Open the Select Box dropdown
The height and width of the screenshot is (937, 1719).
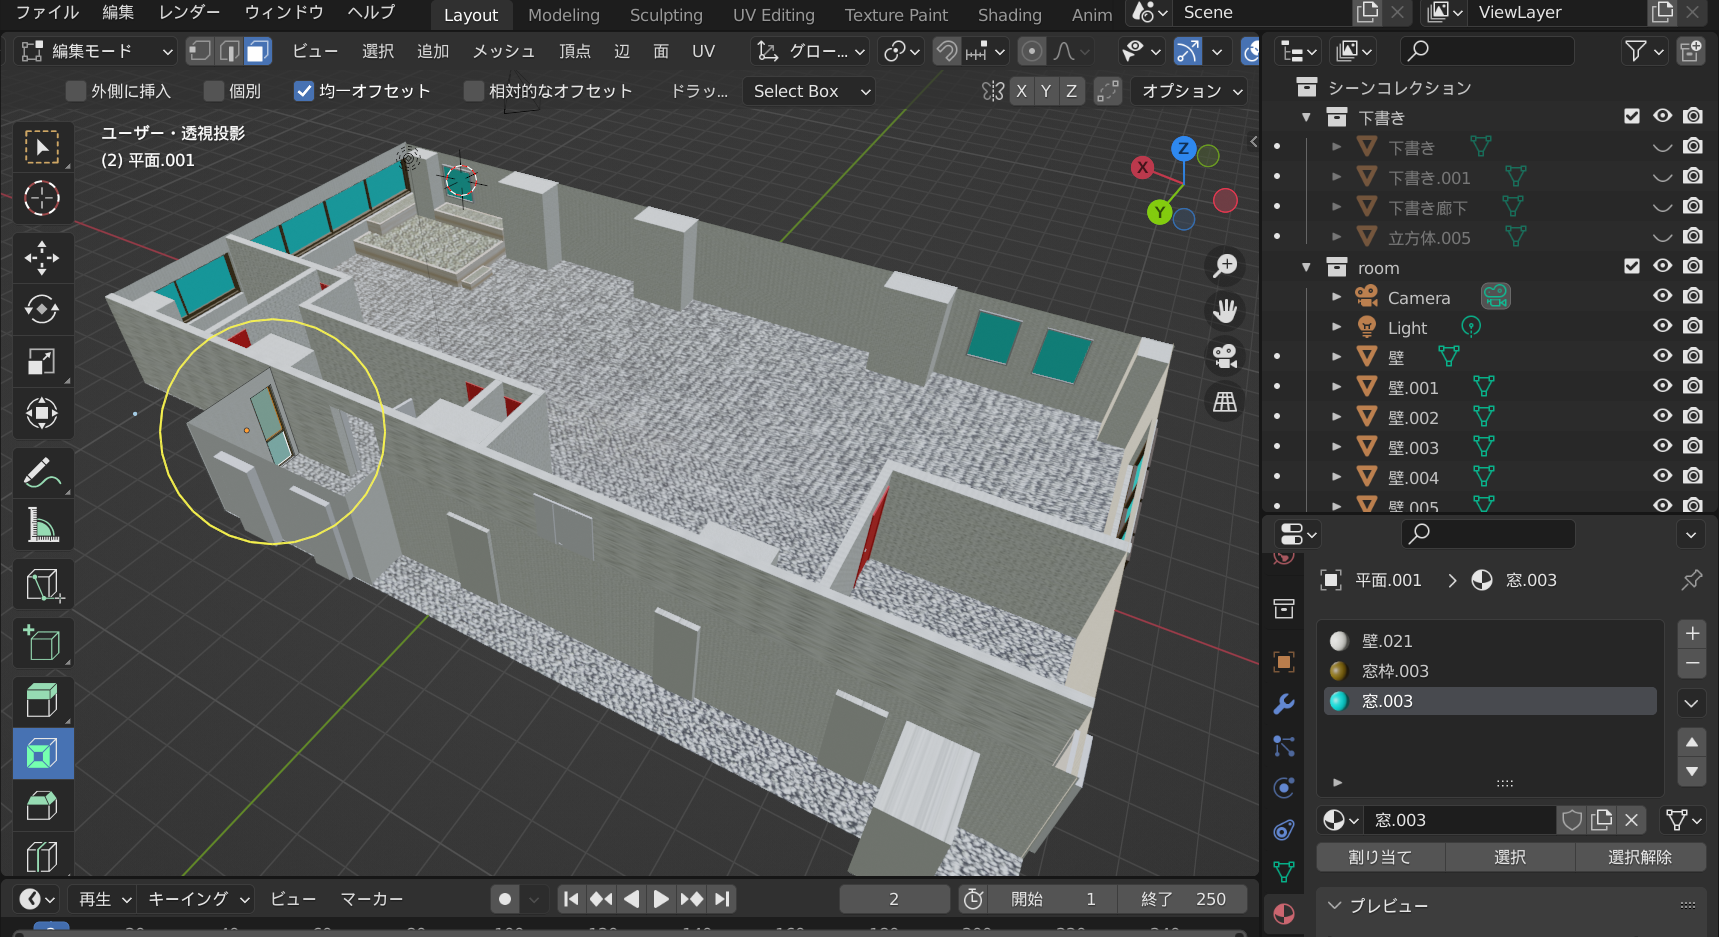(x=809, y=91)
